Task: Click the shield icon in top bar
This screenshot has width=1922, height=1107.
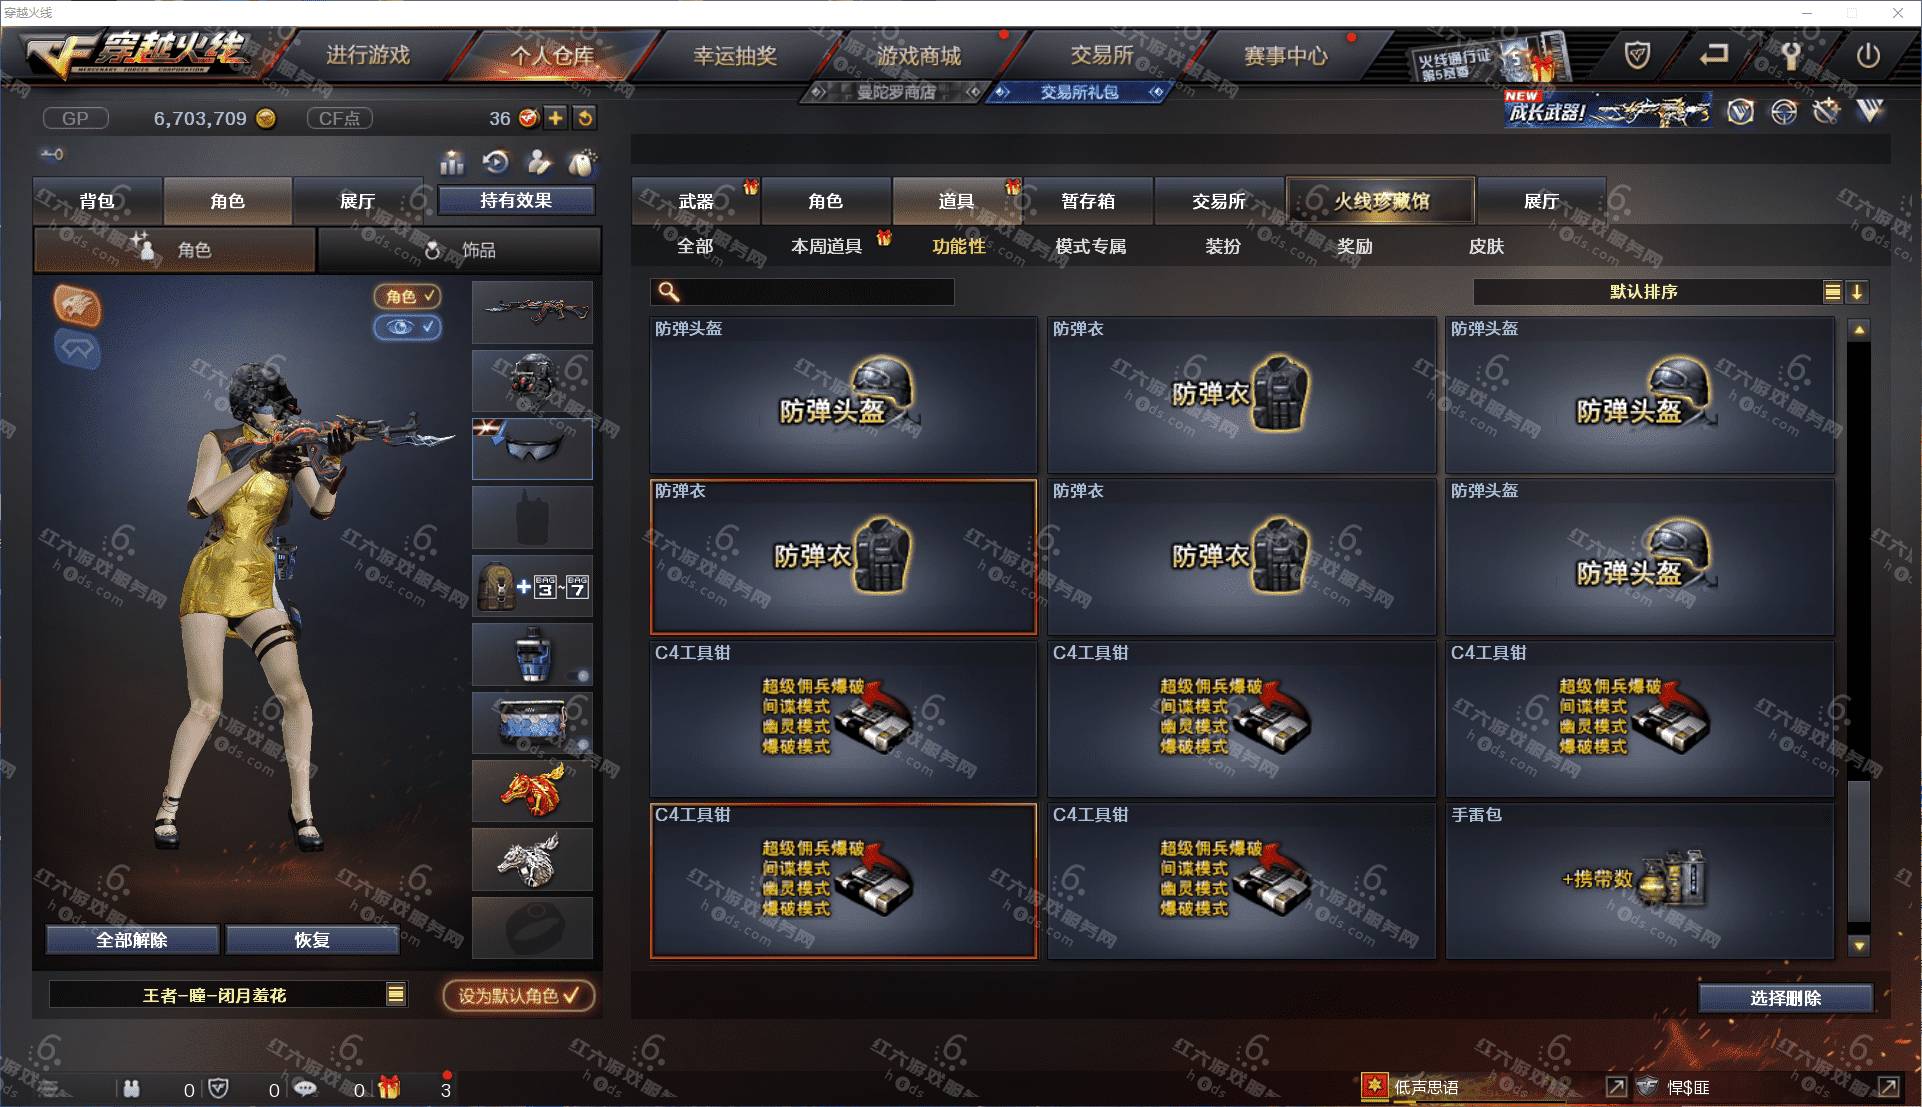Action: (x=1637, y=55)
